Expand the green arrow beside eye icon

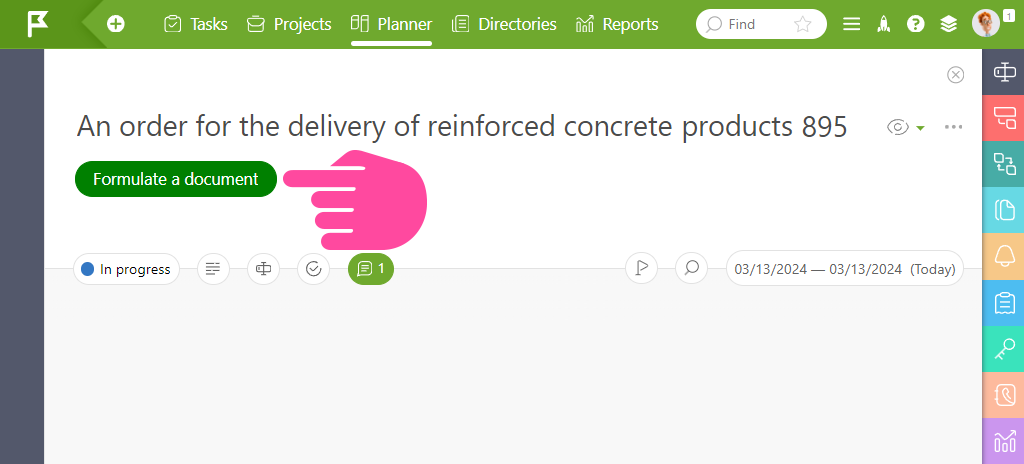[920, 128]
